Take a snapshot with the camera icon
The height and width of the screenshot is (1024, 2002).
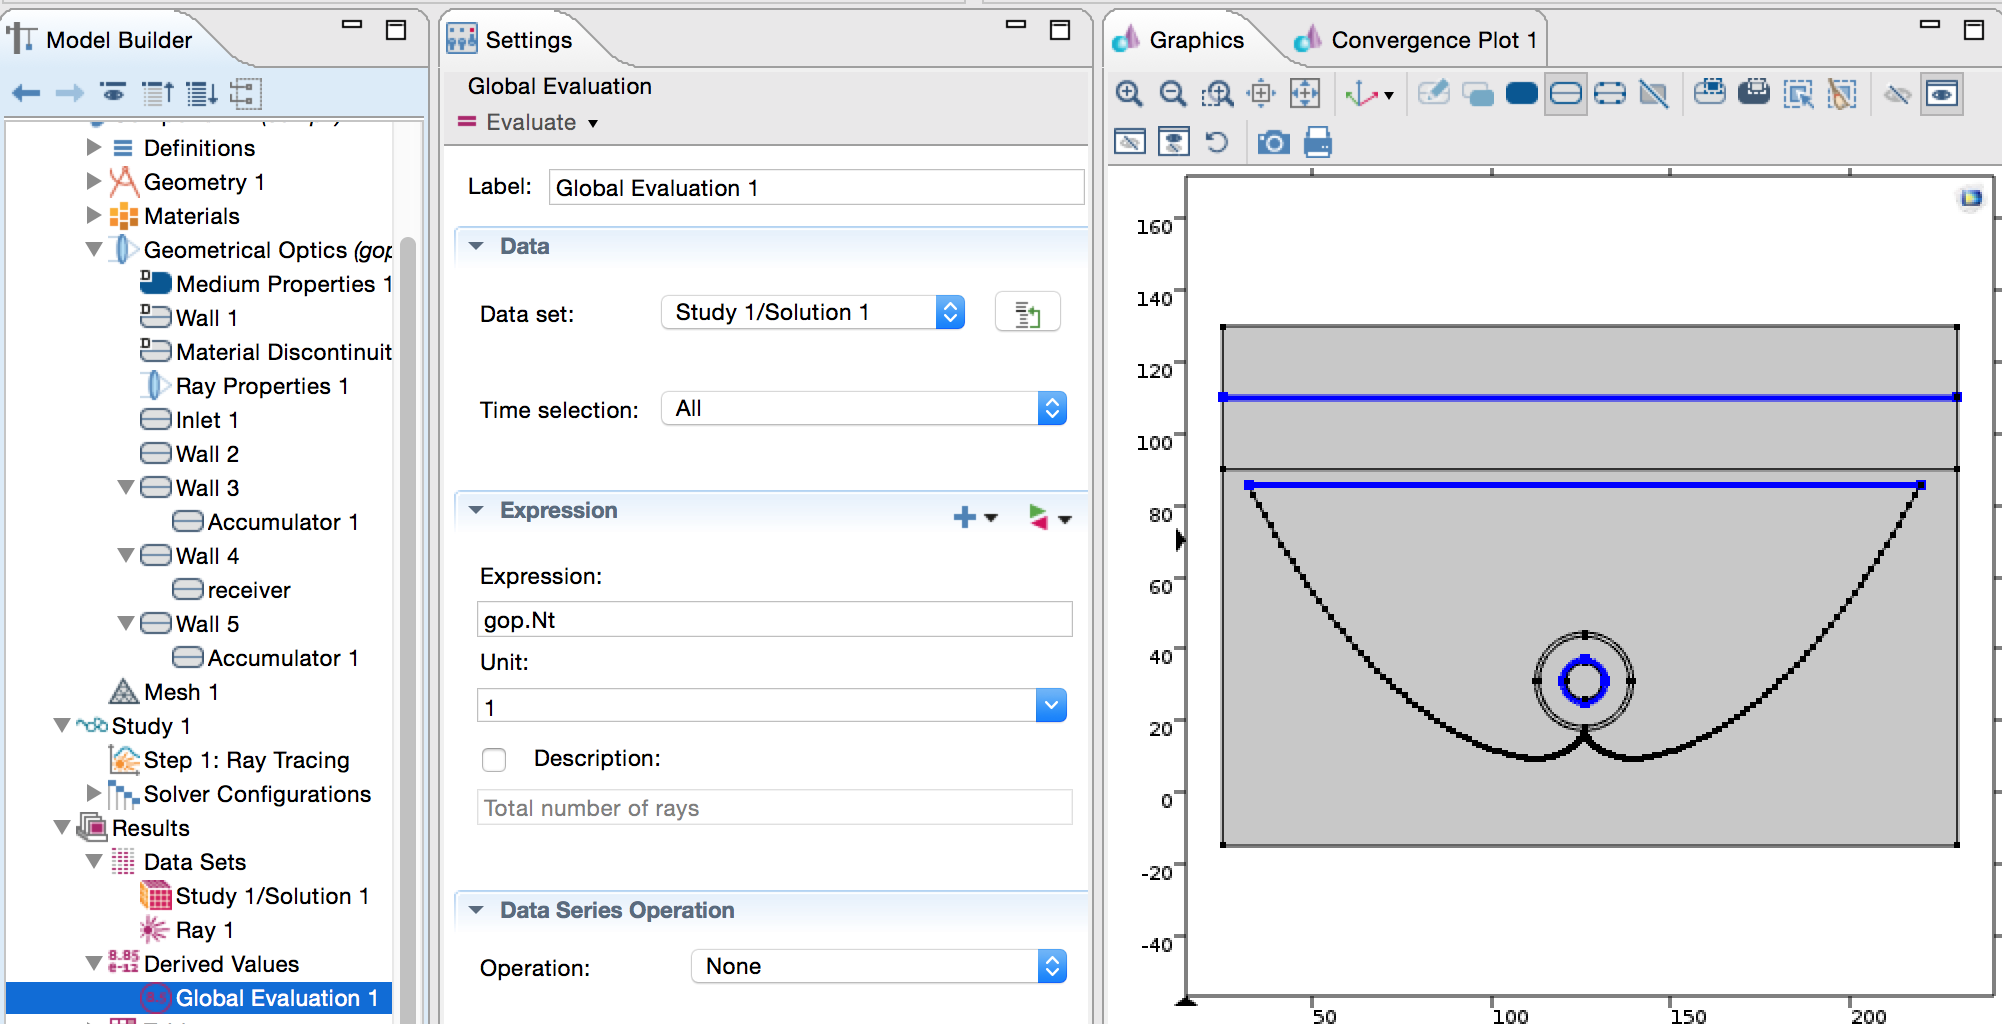1273,143
